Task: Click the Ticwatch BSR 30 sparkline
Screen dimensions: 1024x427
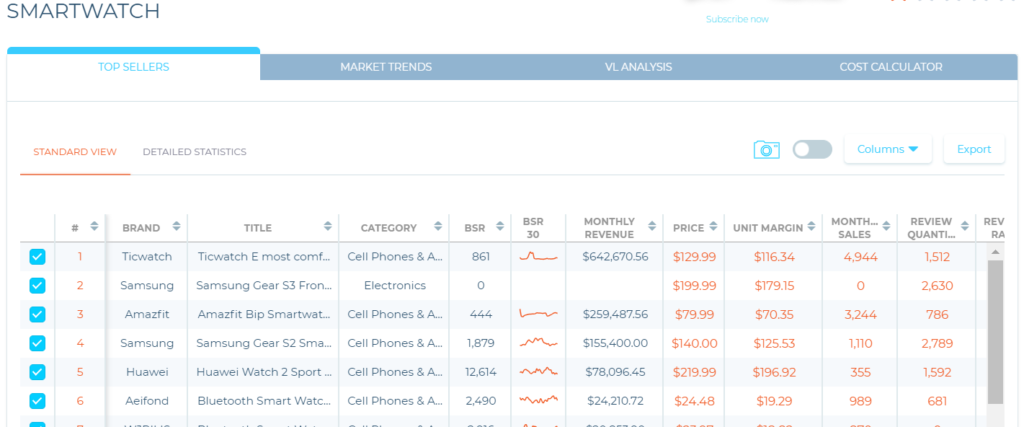Action: (x=539, y=257)
